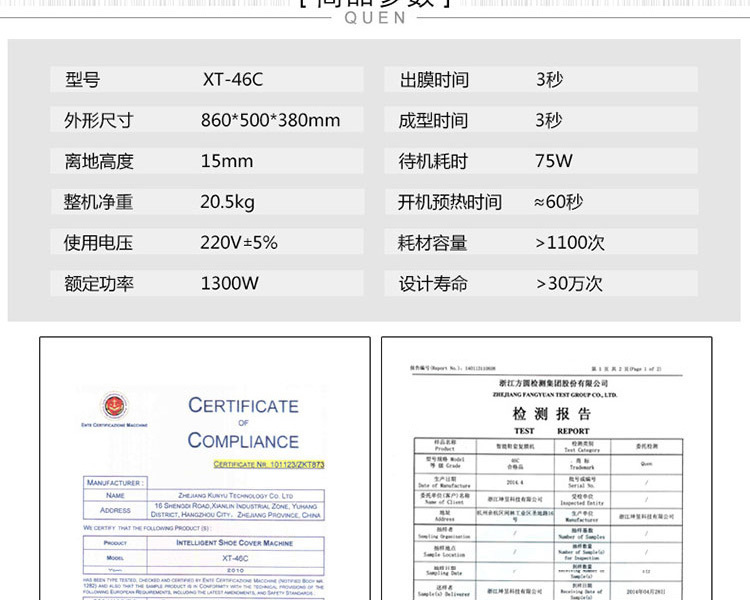Image resolution: width=750 pixels, height=600 pixels.
Task: Click the 设计寿命 label
Action: click(x=433, y=284)
